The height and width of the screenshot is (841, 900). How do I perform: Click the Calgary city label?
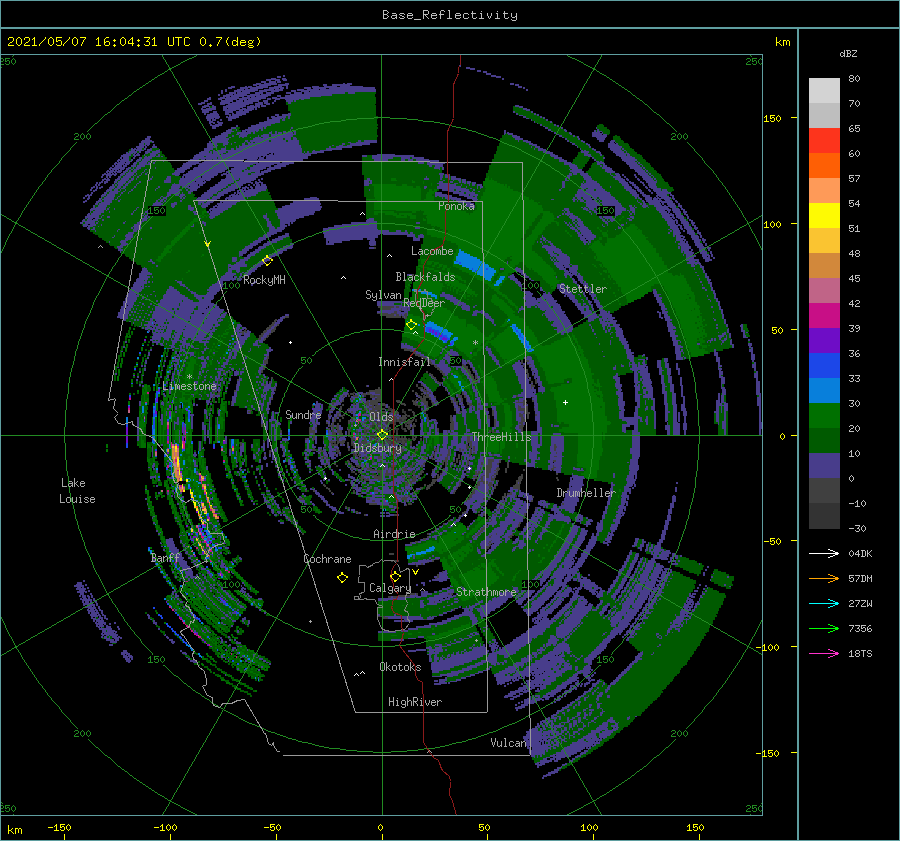click(390, 588)
